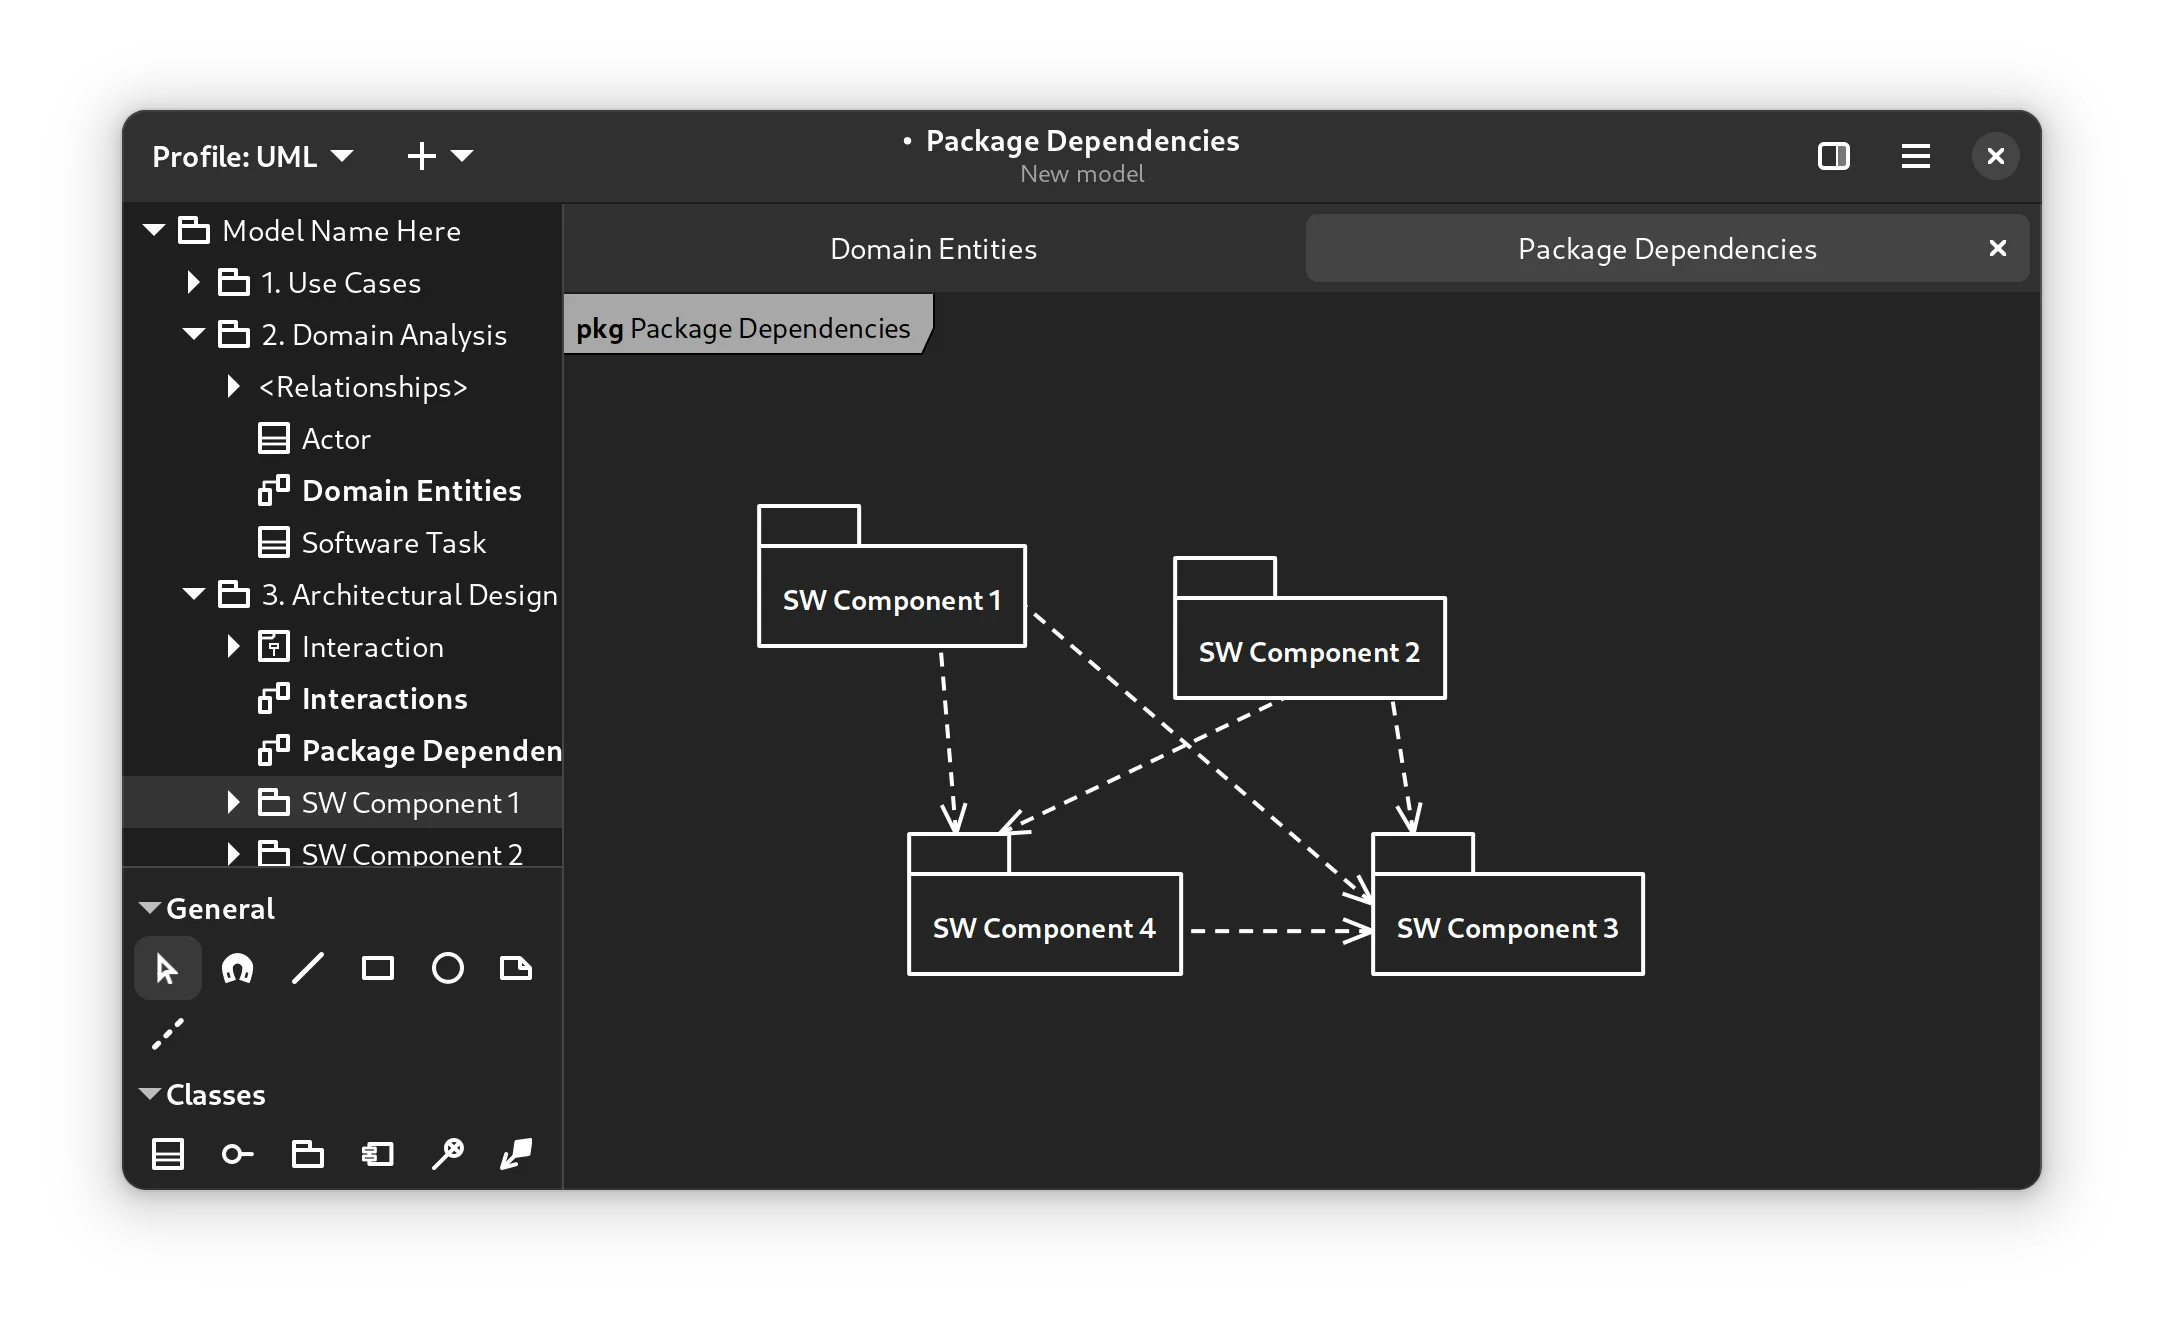Image resolution: width=2164 pixels, height=1324 pixels.
Task: Pick the solid line tool
Action: pyautogui.click(x=307, y=968)
